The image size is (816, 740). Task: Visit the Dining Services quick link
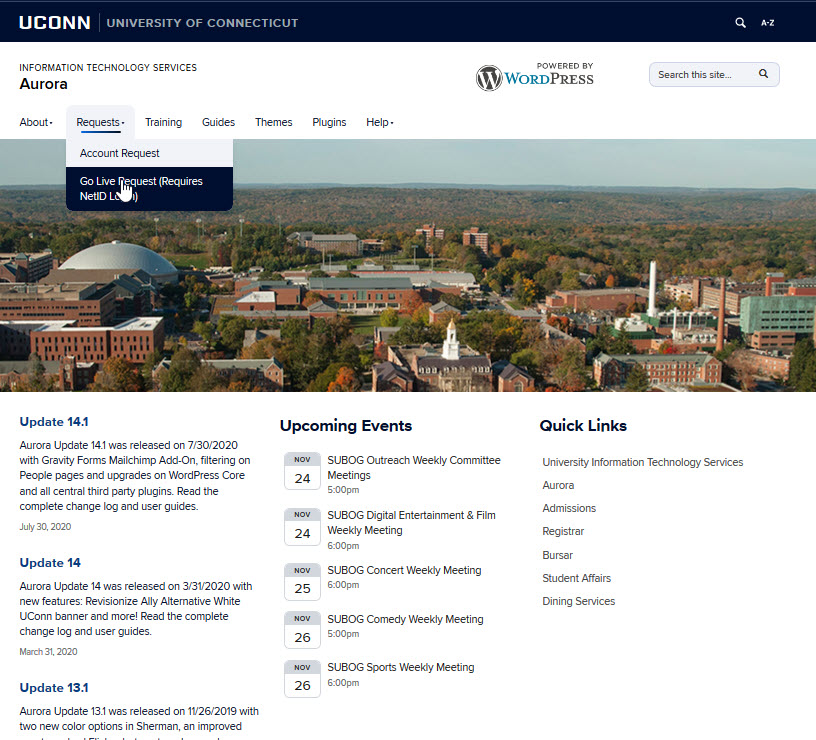point(578,601)
